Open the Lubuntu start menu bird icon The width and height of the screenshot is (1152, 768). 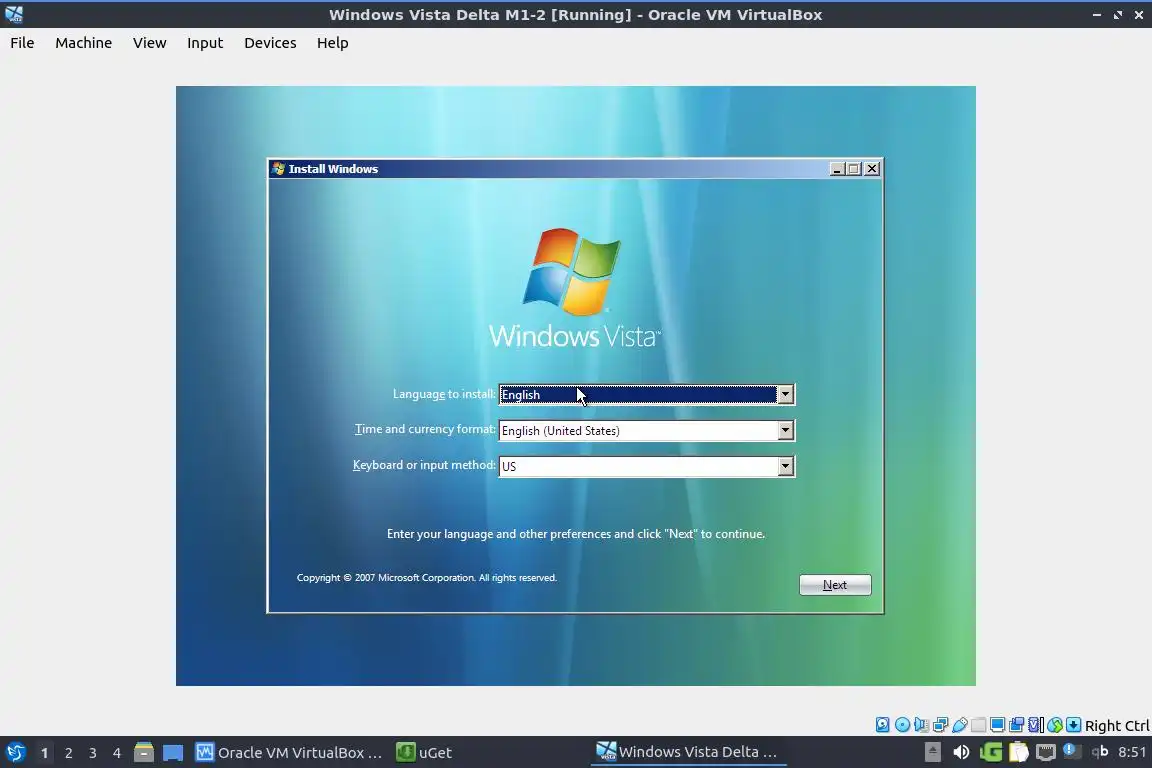pos(15,753)
